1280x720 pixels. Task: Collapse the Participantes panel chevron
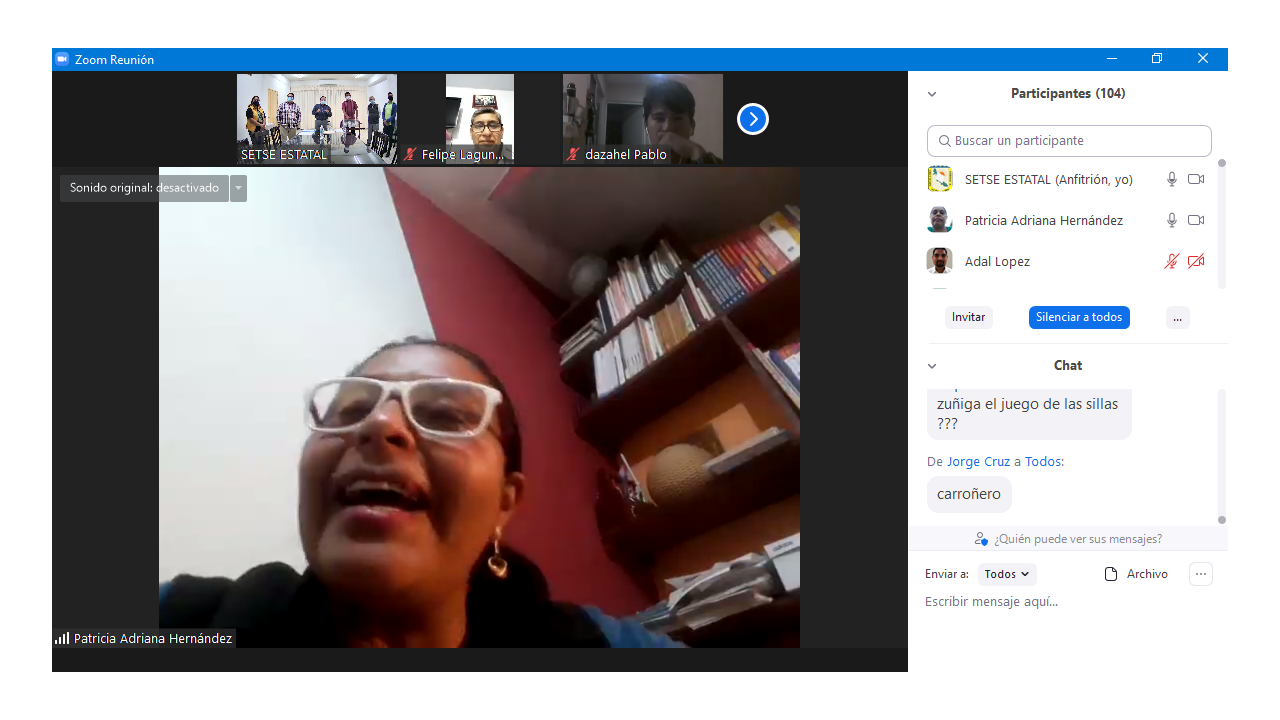tap(932, 94)
